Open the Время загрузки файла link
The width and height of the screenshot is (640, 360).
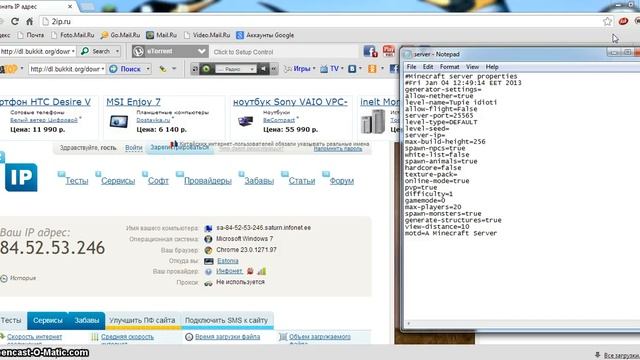point(227,337)
